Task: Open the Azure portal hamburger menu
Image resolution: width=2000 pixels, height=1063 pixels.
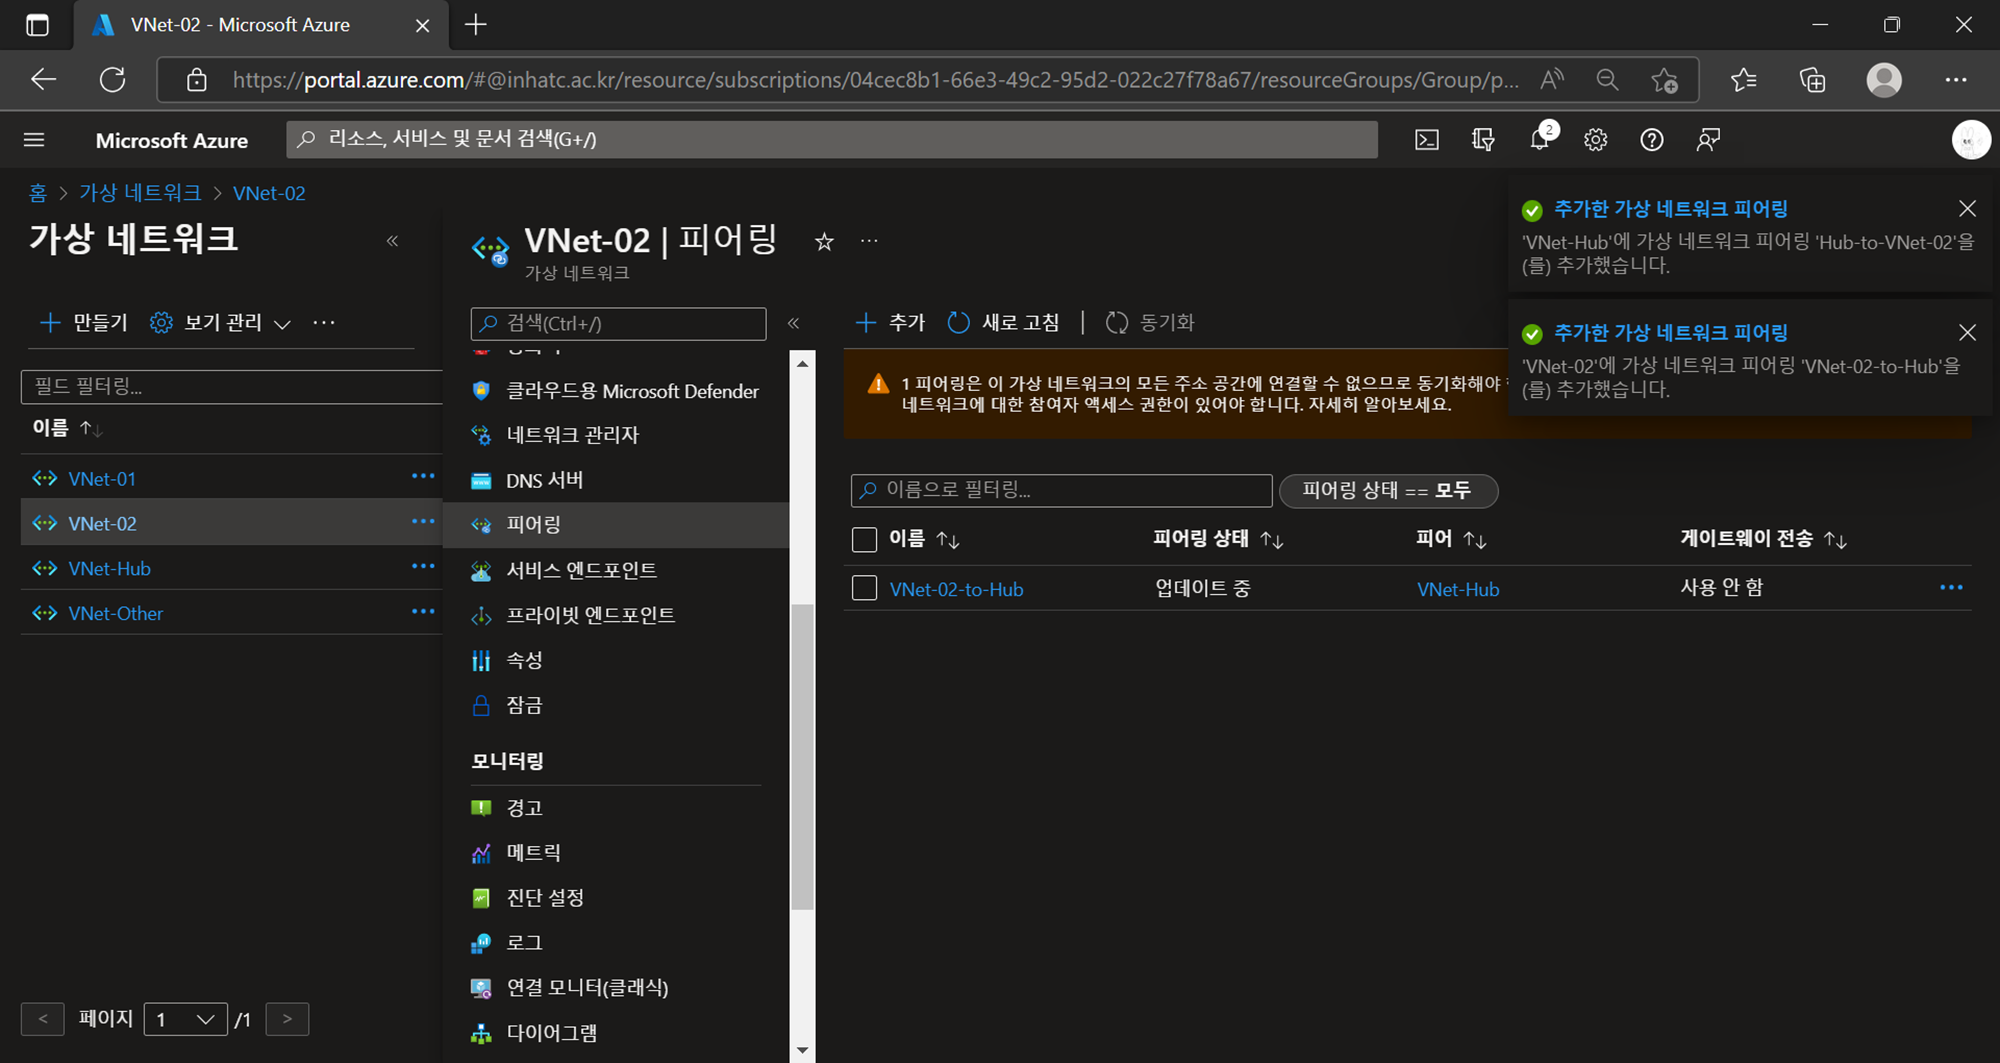Action: [34, 140]
